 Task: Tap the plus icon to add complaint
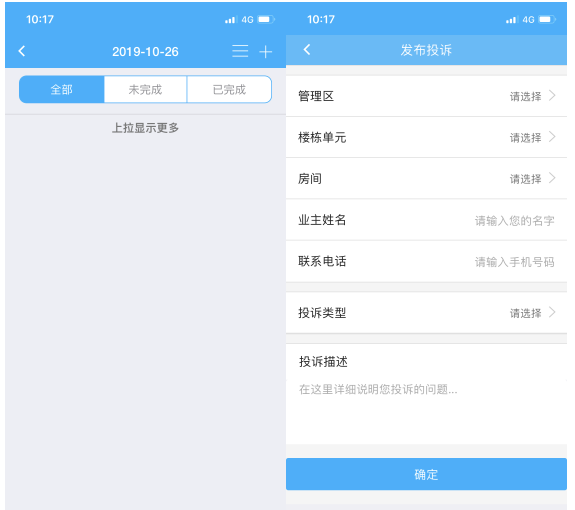[x=265, y=52]
